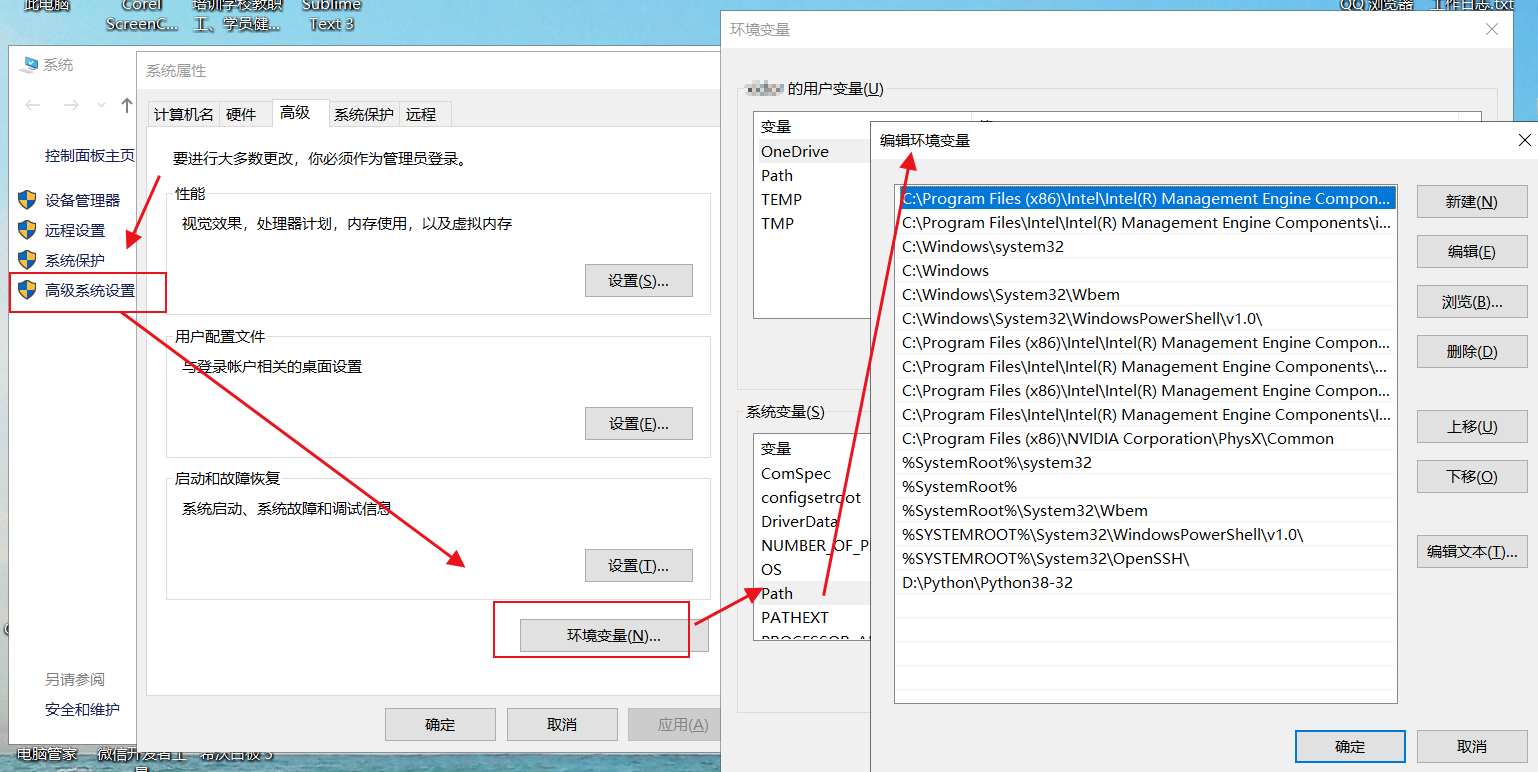Screen dimensions: 1538x772
Task: Select %SYSTEMROOT%\System32\WindowsPowerShell\v1.0\ entry
Action: 1145,534
